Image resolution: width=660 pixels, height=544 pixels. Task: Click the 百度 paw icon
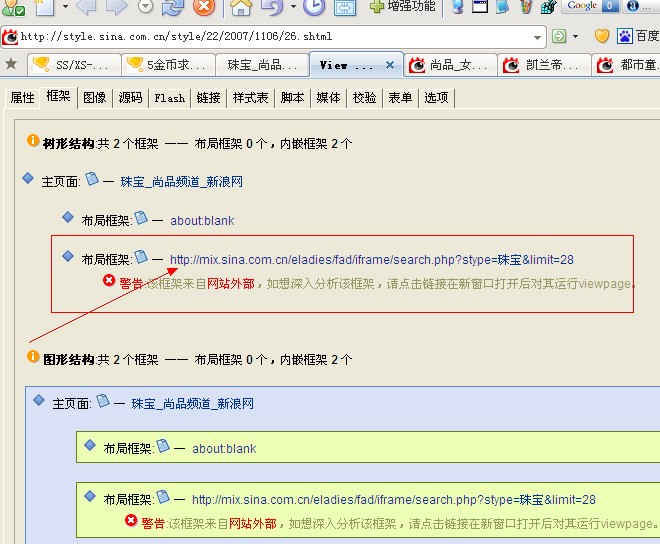click(625, 36)
